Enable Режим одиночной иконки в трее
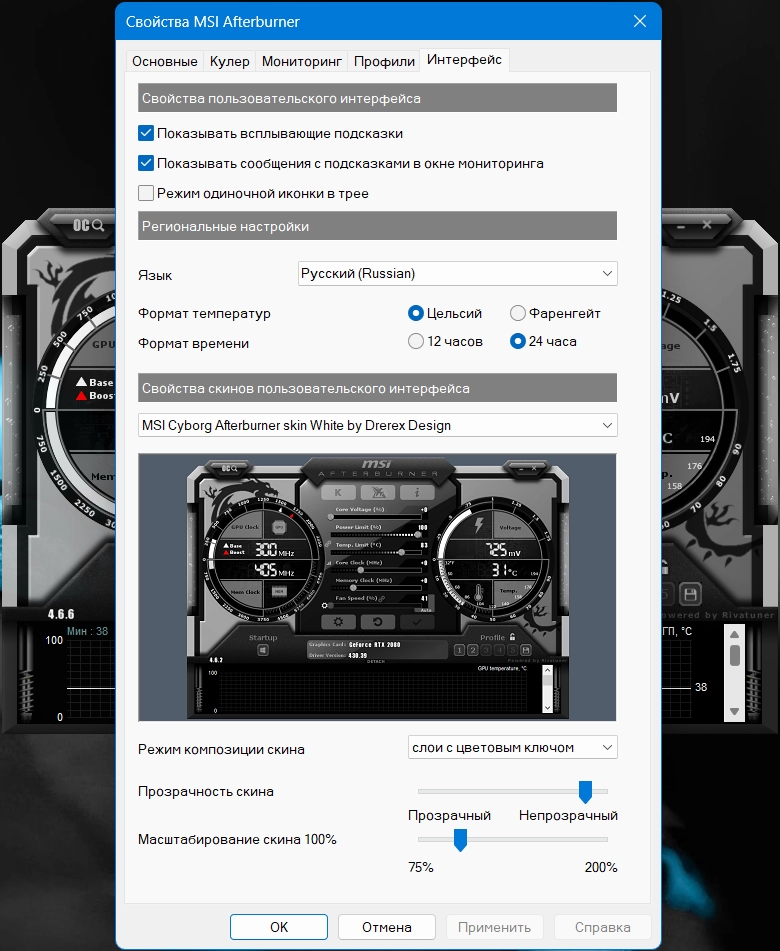This screenshot has height=951, width=780. click(x=146, y=193)
